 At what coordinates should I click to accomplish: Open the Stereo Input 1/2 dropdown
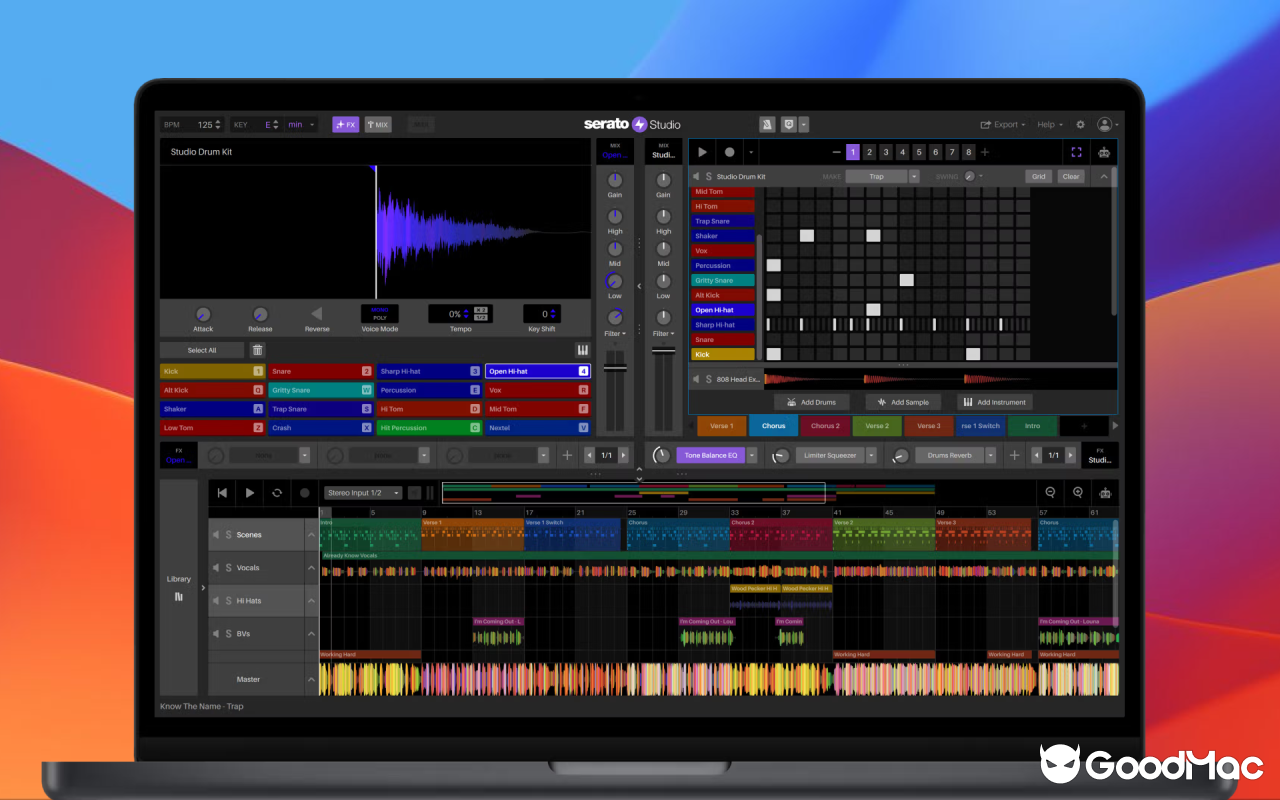[x=362, y=492]
